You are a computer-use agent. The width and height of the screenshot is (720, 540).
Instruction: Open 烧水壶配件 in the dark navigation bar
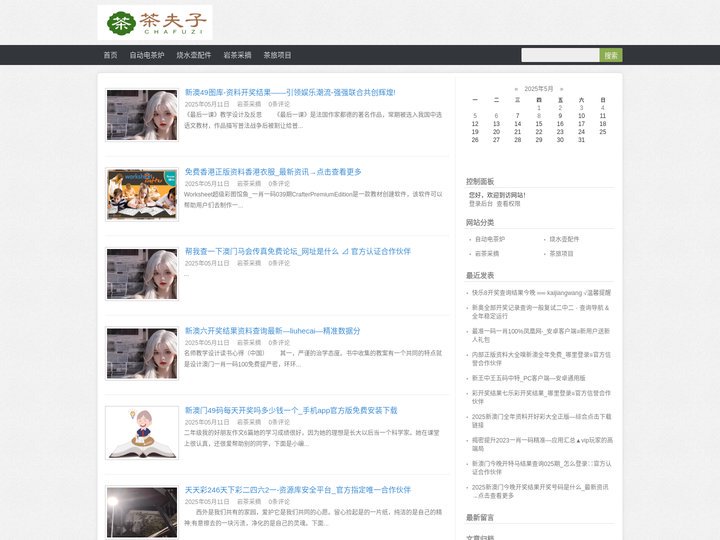[194, 55]
